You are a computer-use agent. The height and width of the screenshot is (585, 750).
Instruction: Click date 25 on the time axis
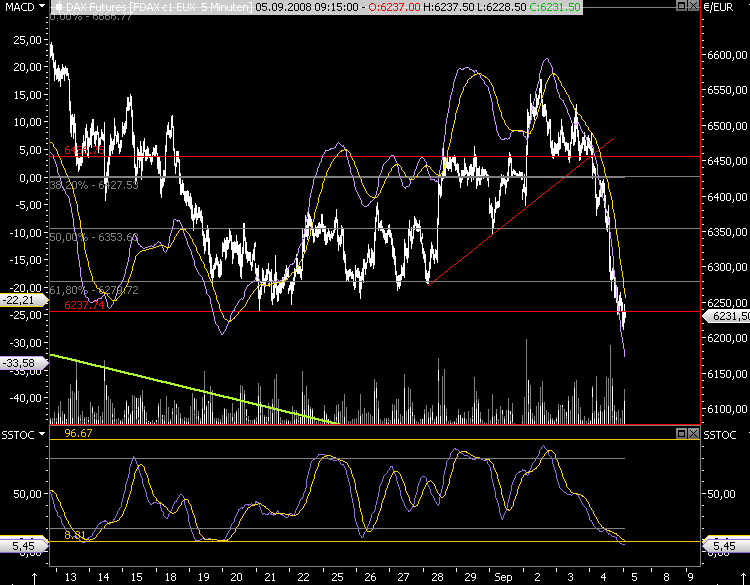pyautogui.click(x=337, y=577)
